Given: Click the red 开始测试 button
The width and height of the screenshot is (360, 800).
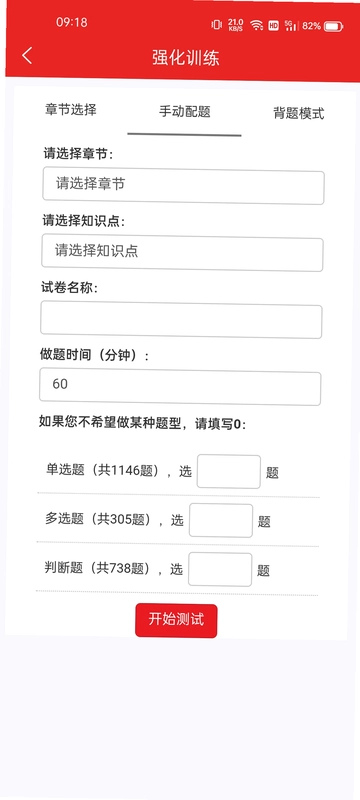Looking at the screenshot, I should coord(176,620).
